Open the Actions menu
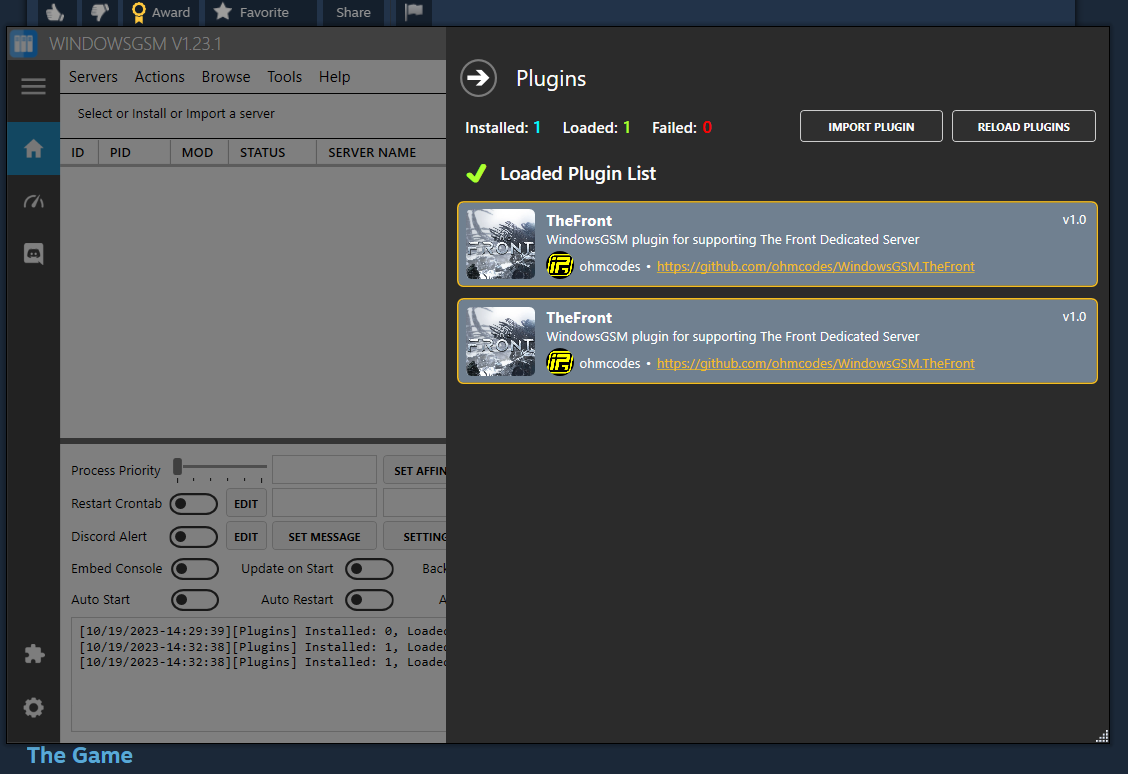 159,76
